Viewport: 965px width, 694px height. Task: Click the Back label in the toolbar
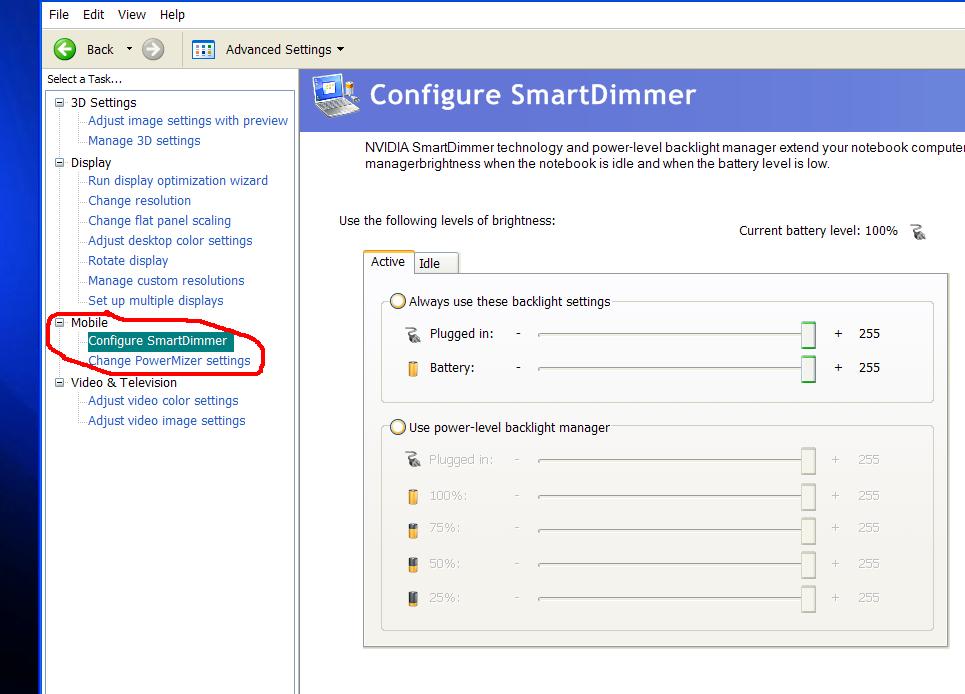(x=100, y=49)
